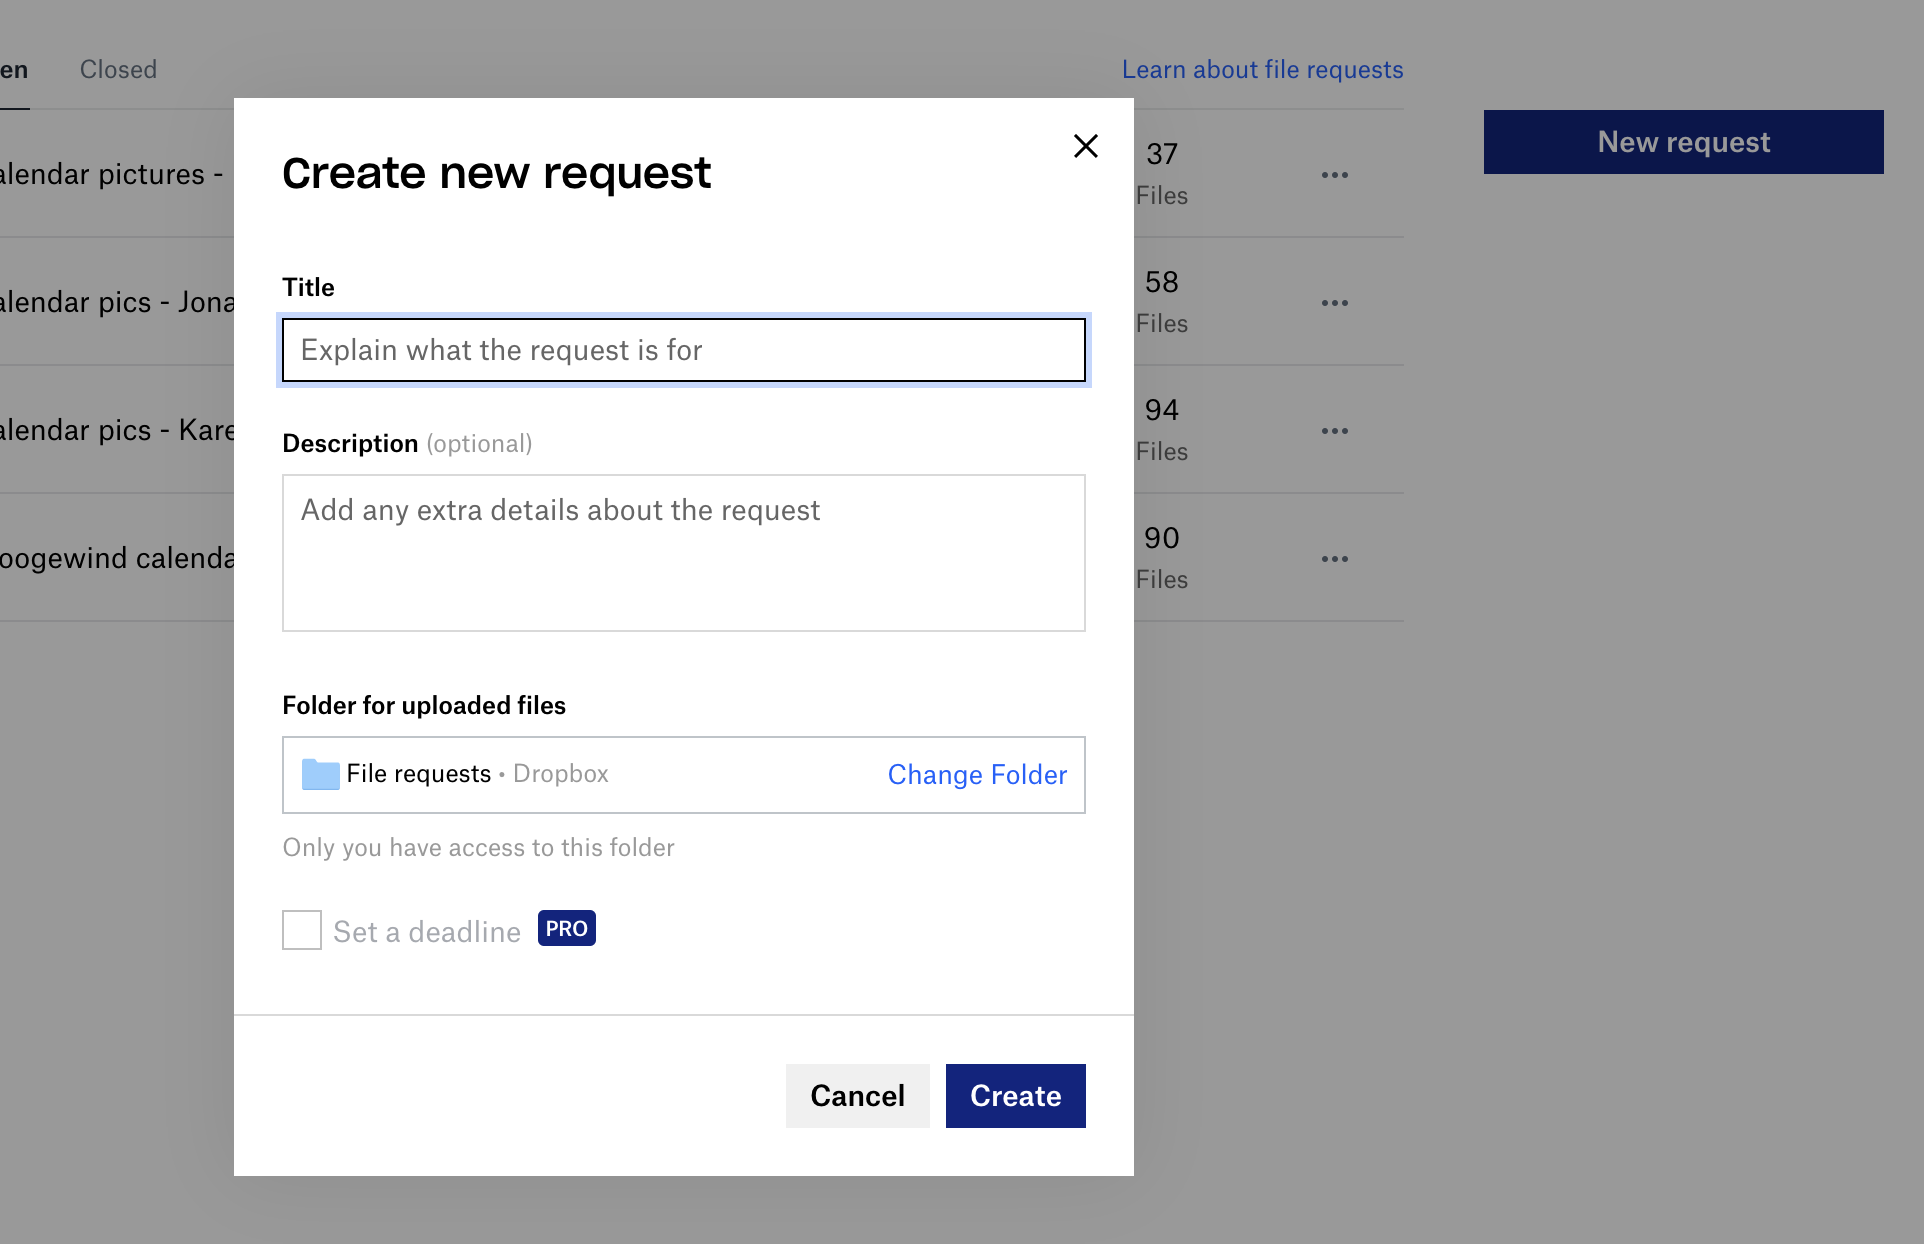Enable the Set a deadline checkbox

[301, 930]
